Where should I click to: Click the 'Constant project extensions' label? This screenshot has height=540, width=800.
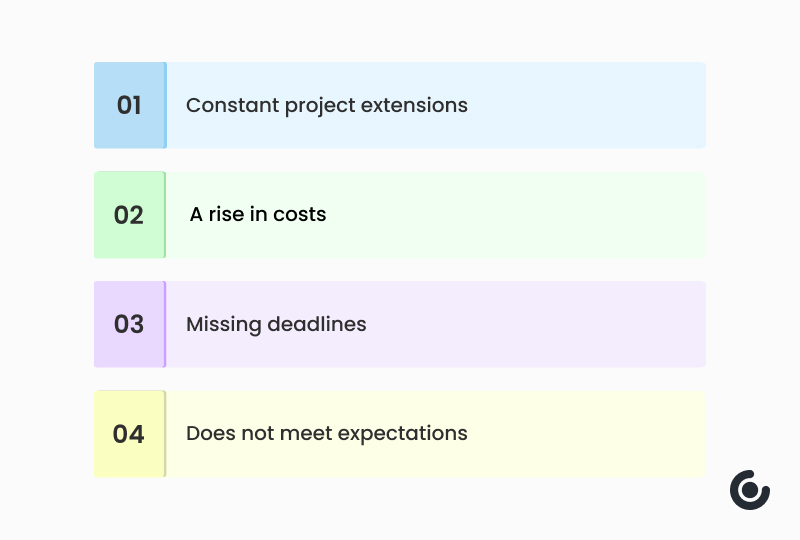click(327, 106)
